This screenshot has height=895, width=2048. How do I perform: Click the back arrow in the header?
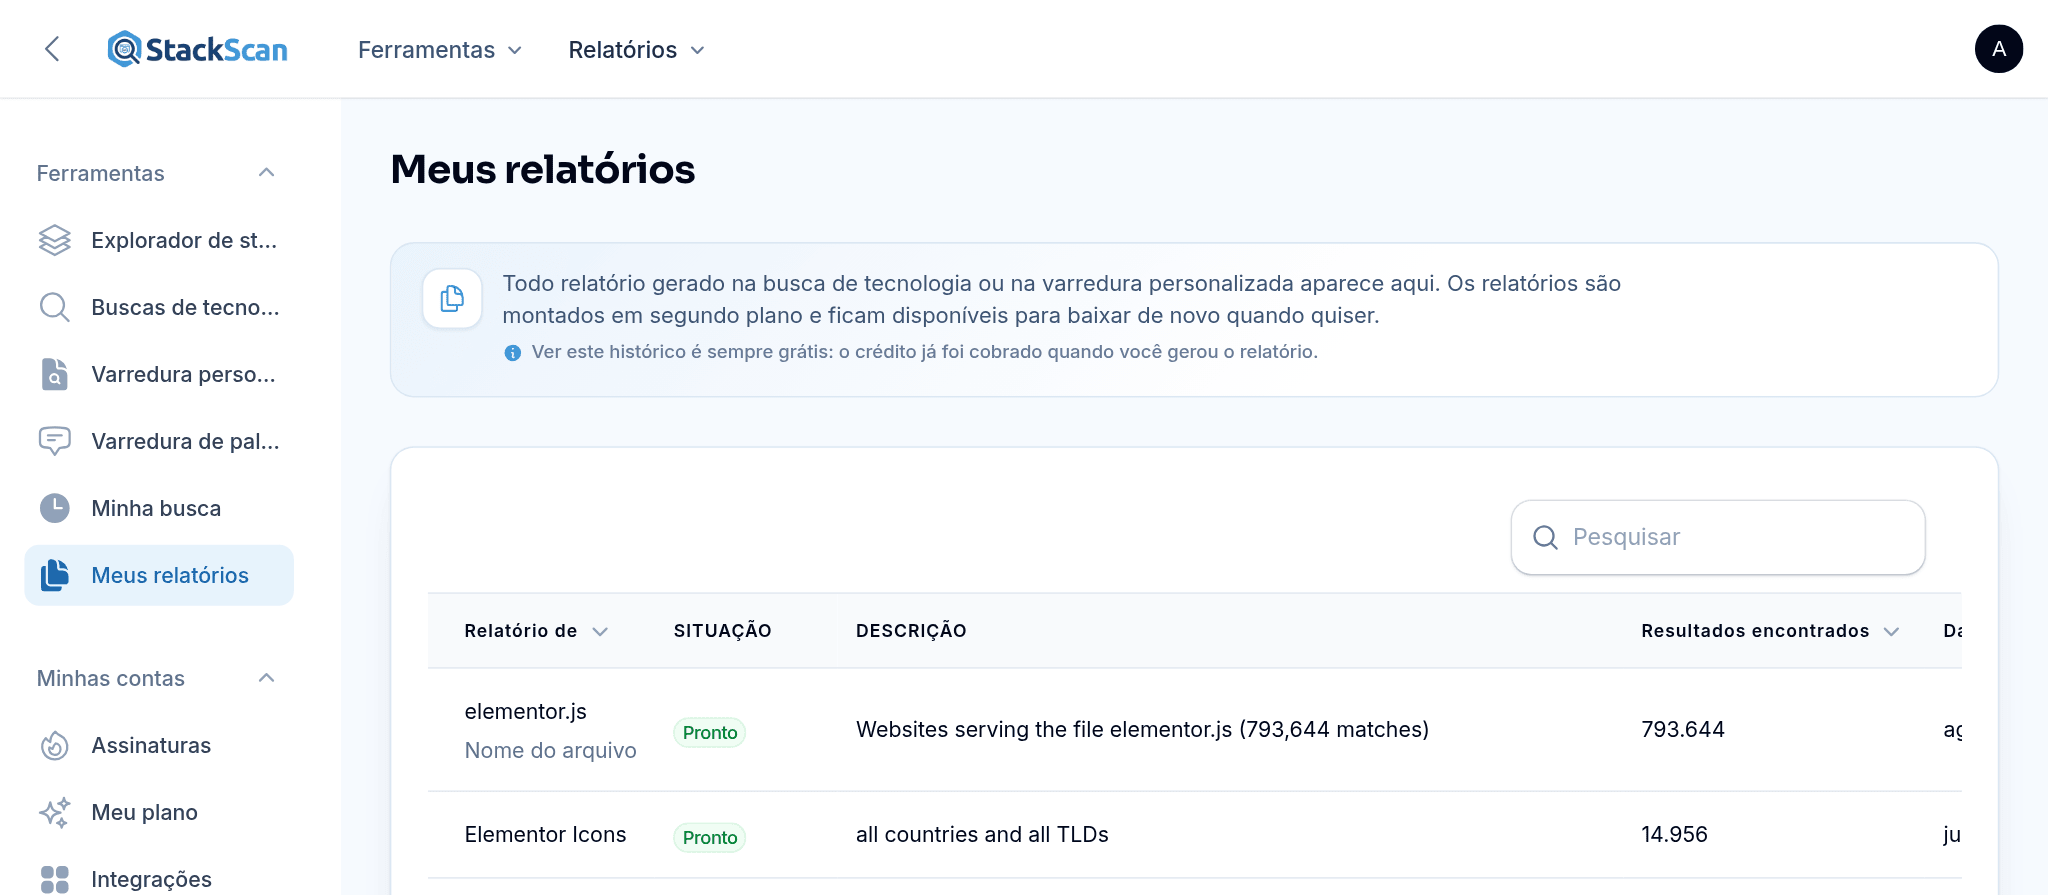click(52, 49)
